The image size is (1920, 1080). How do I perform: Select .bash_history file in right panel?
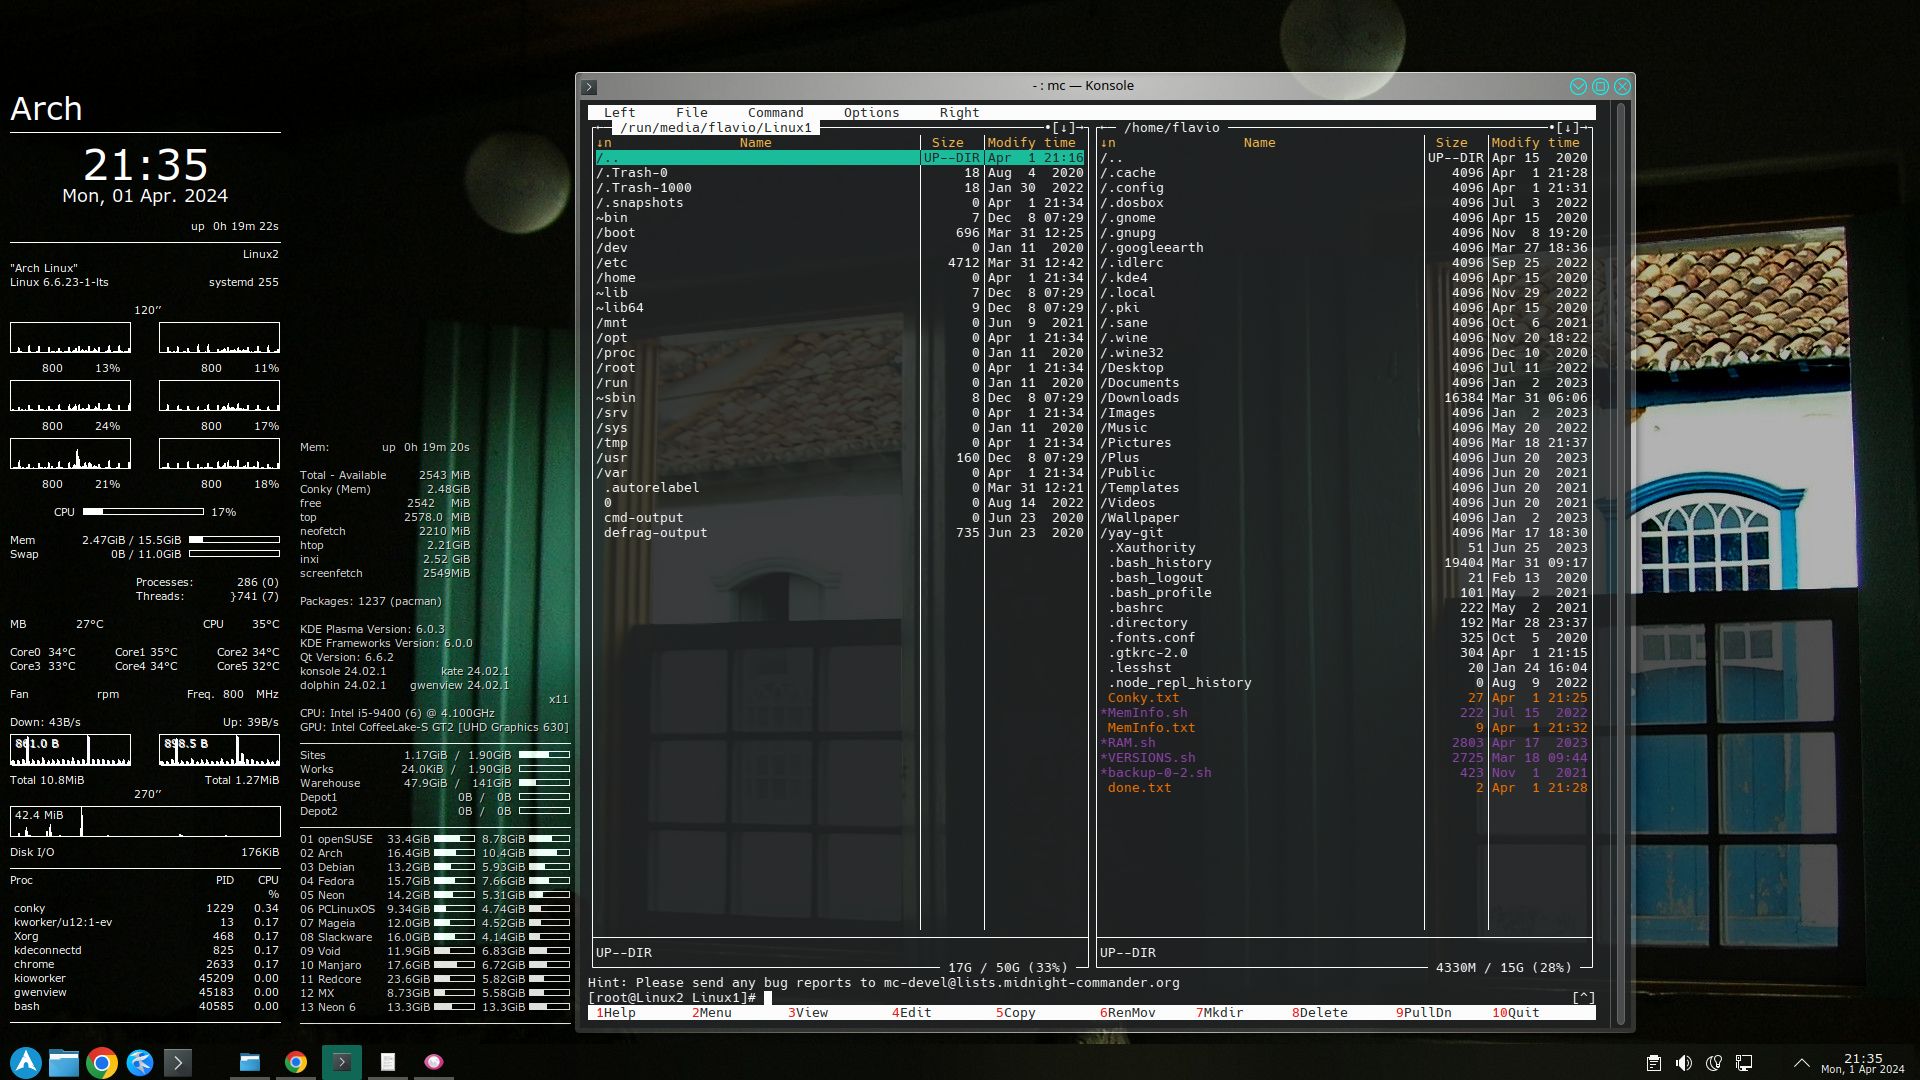pos(1344,563)
